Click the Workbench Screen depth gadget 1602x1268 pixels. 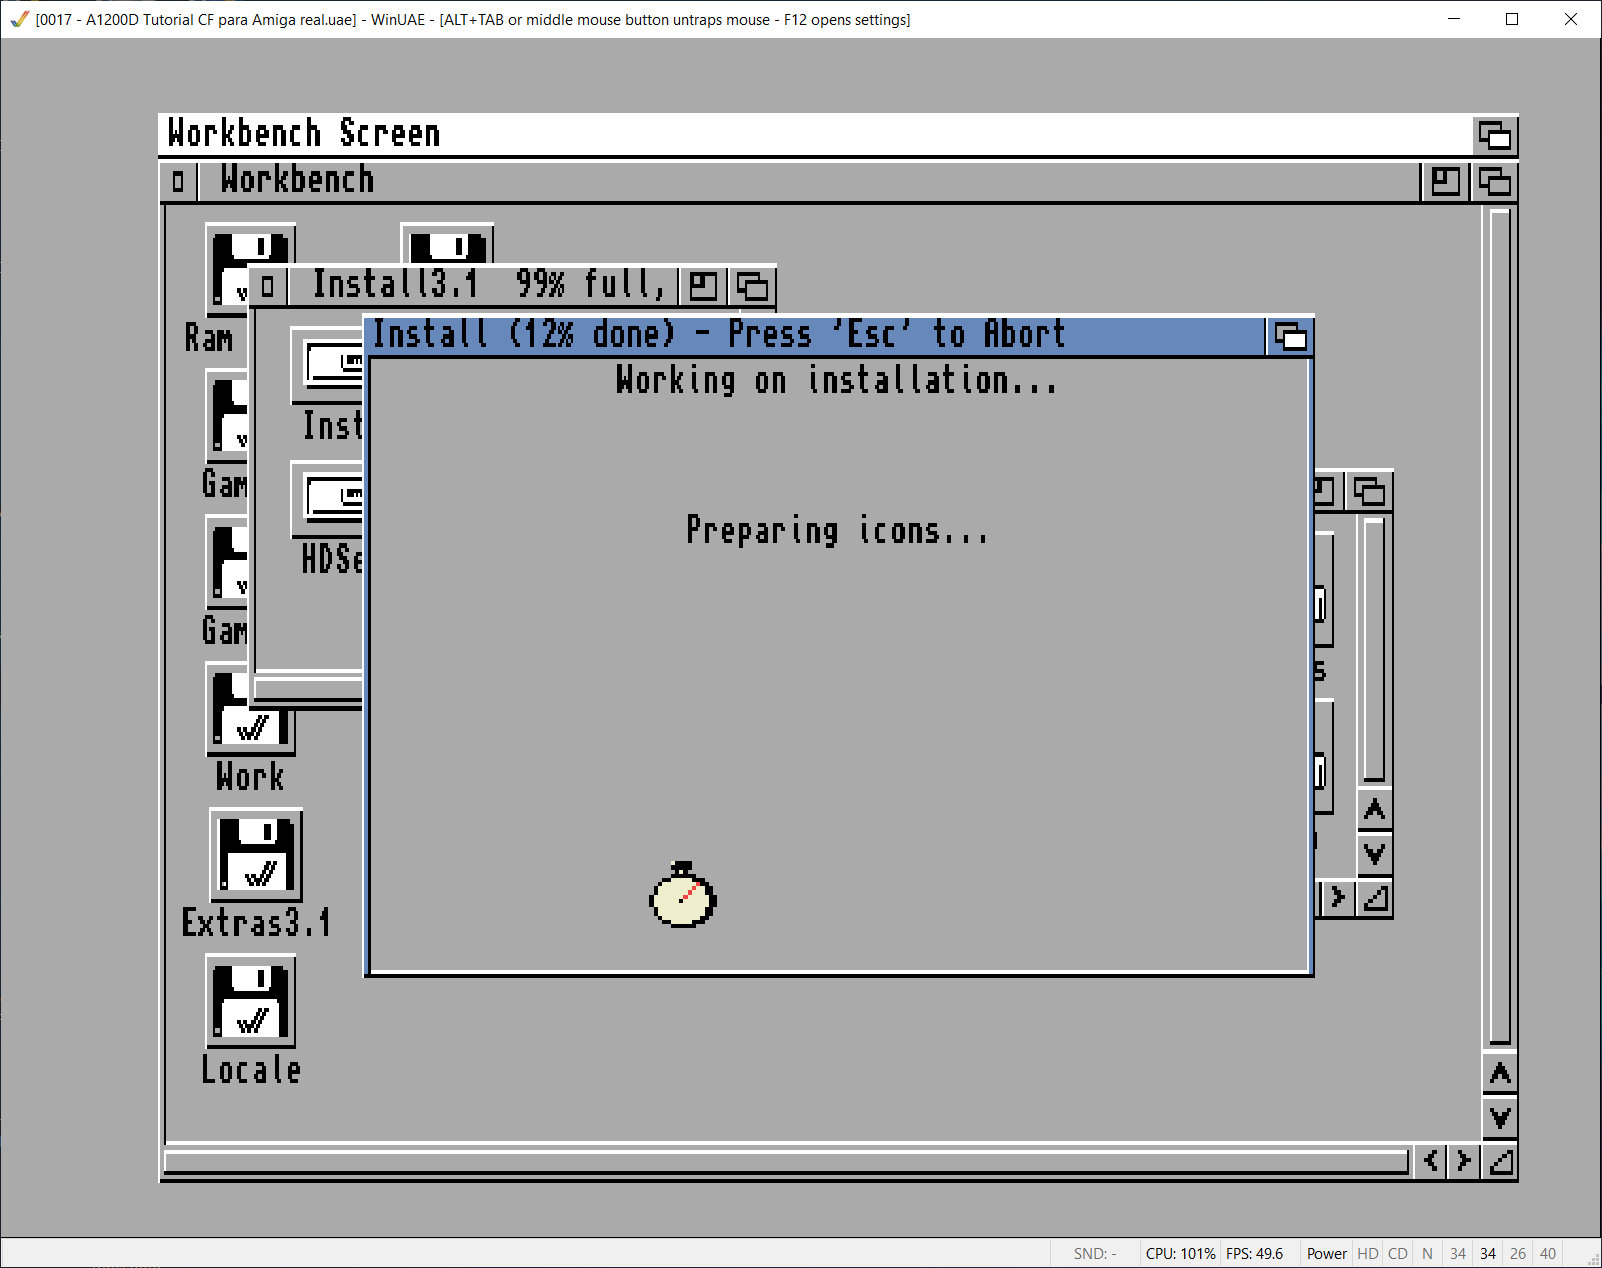click(x=1495, y=135)
